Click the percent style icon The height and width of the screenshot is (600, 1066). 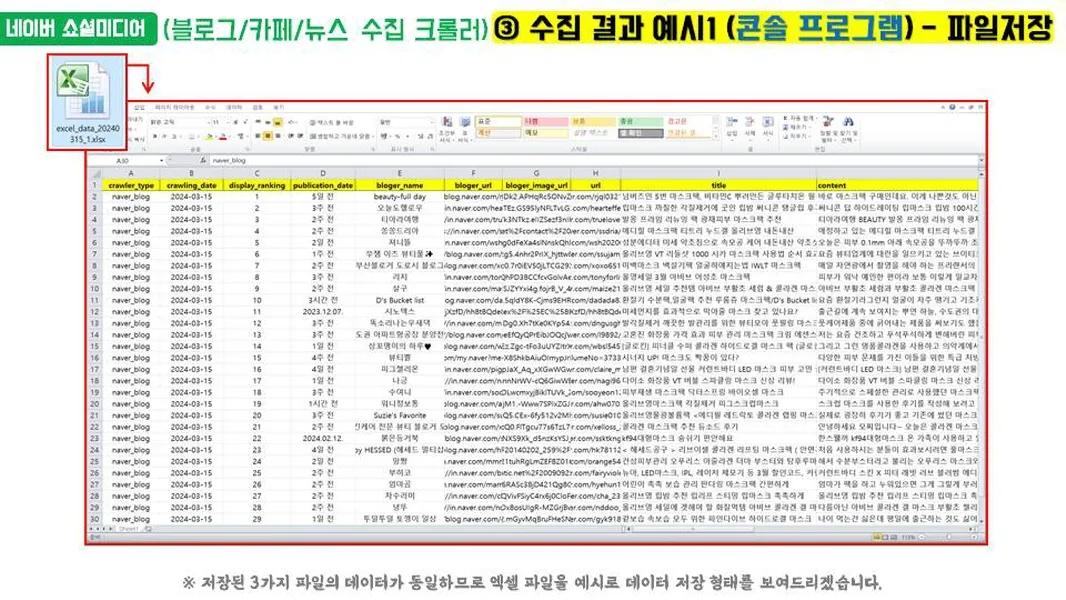398,137
